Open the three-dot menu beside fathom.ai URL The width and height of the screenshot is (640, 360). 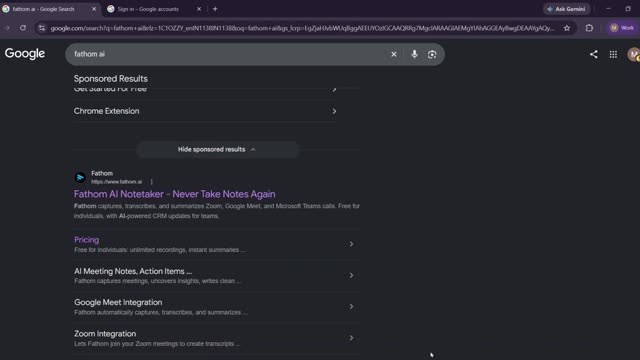(x=151, y=182)
